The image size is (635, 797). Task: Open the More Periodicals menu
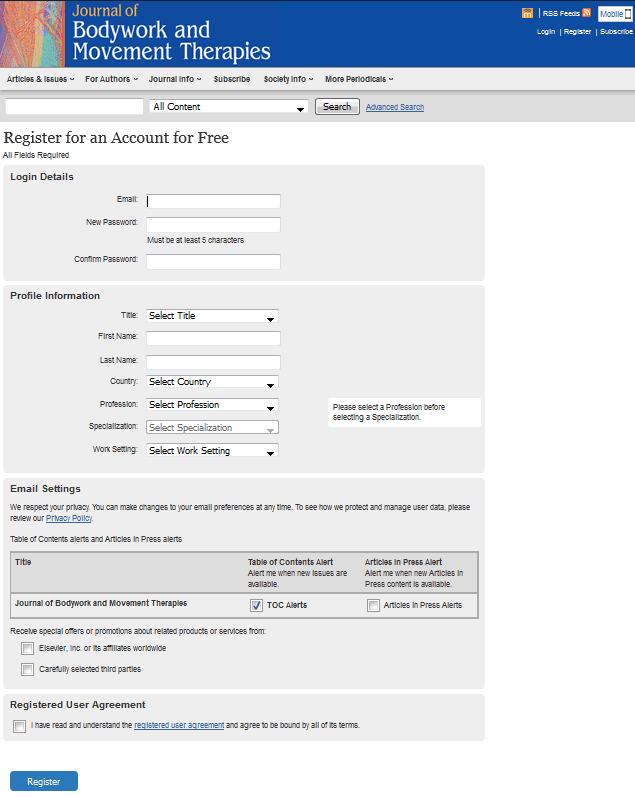[359, 79]
